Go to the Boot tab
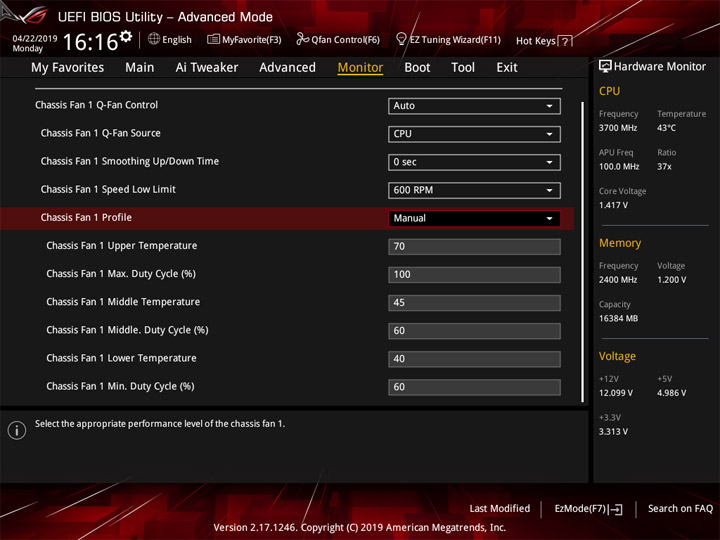 417,68
